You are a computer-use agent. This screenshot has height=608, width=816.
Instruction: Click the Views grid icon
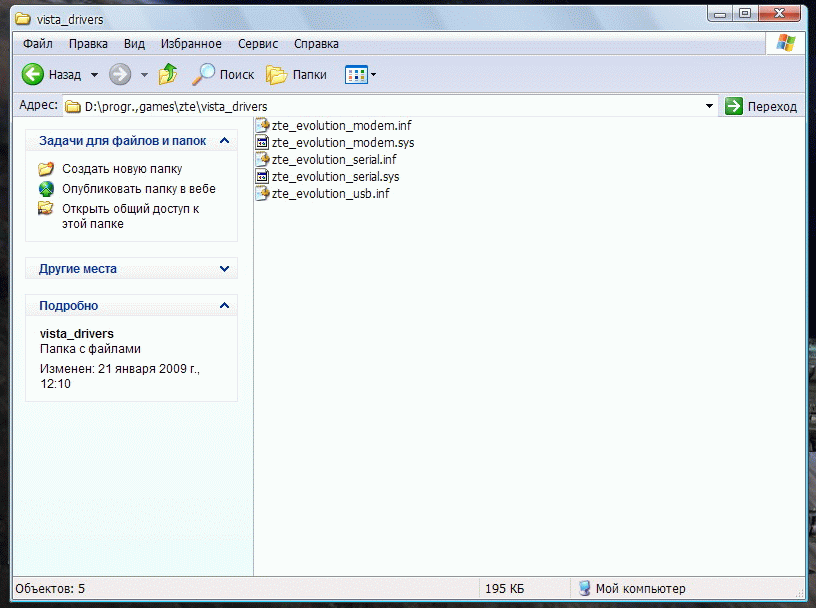coord(355,74)
